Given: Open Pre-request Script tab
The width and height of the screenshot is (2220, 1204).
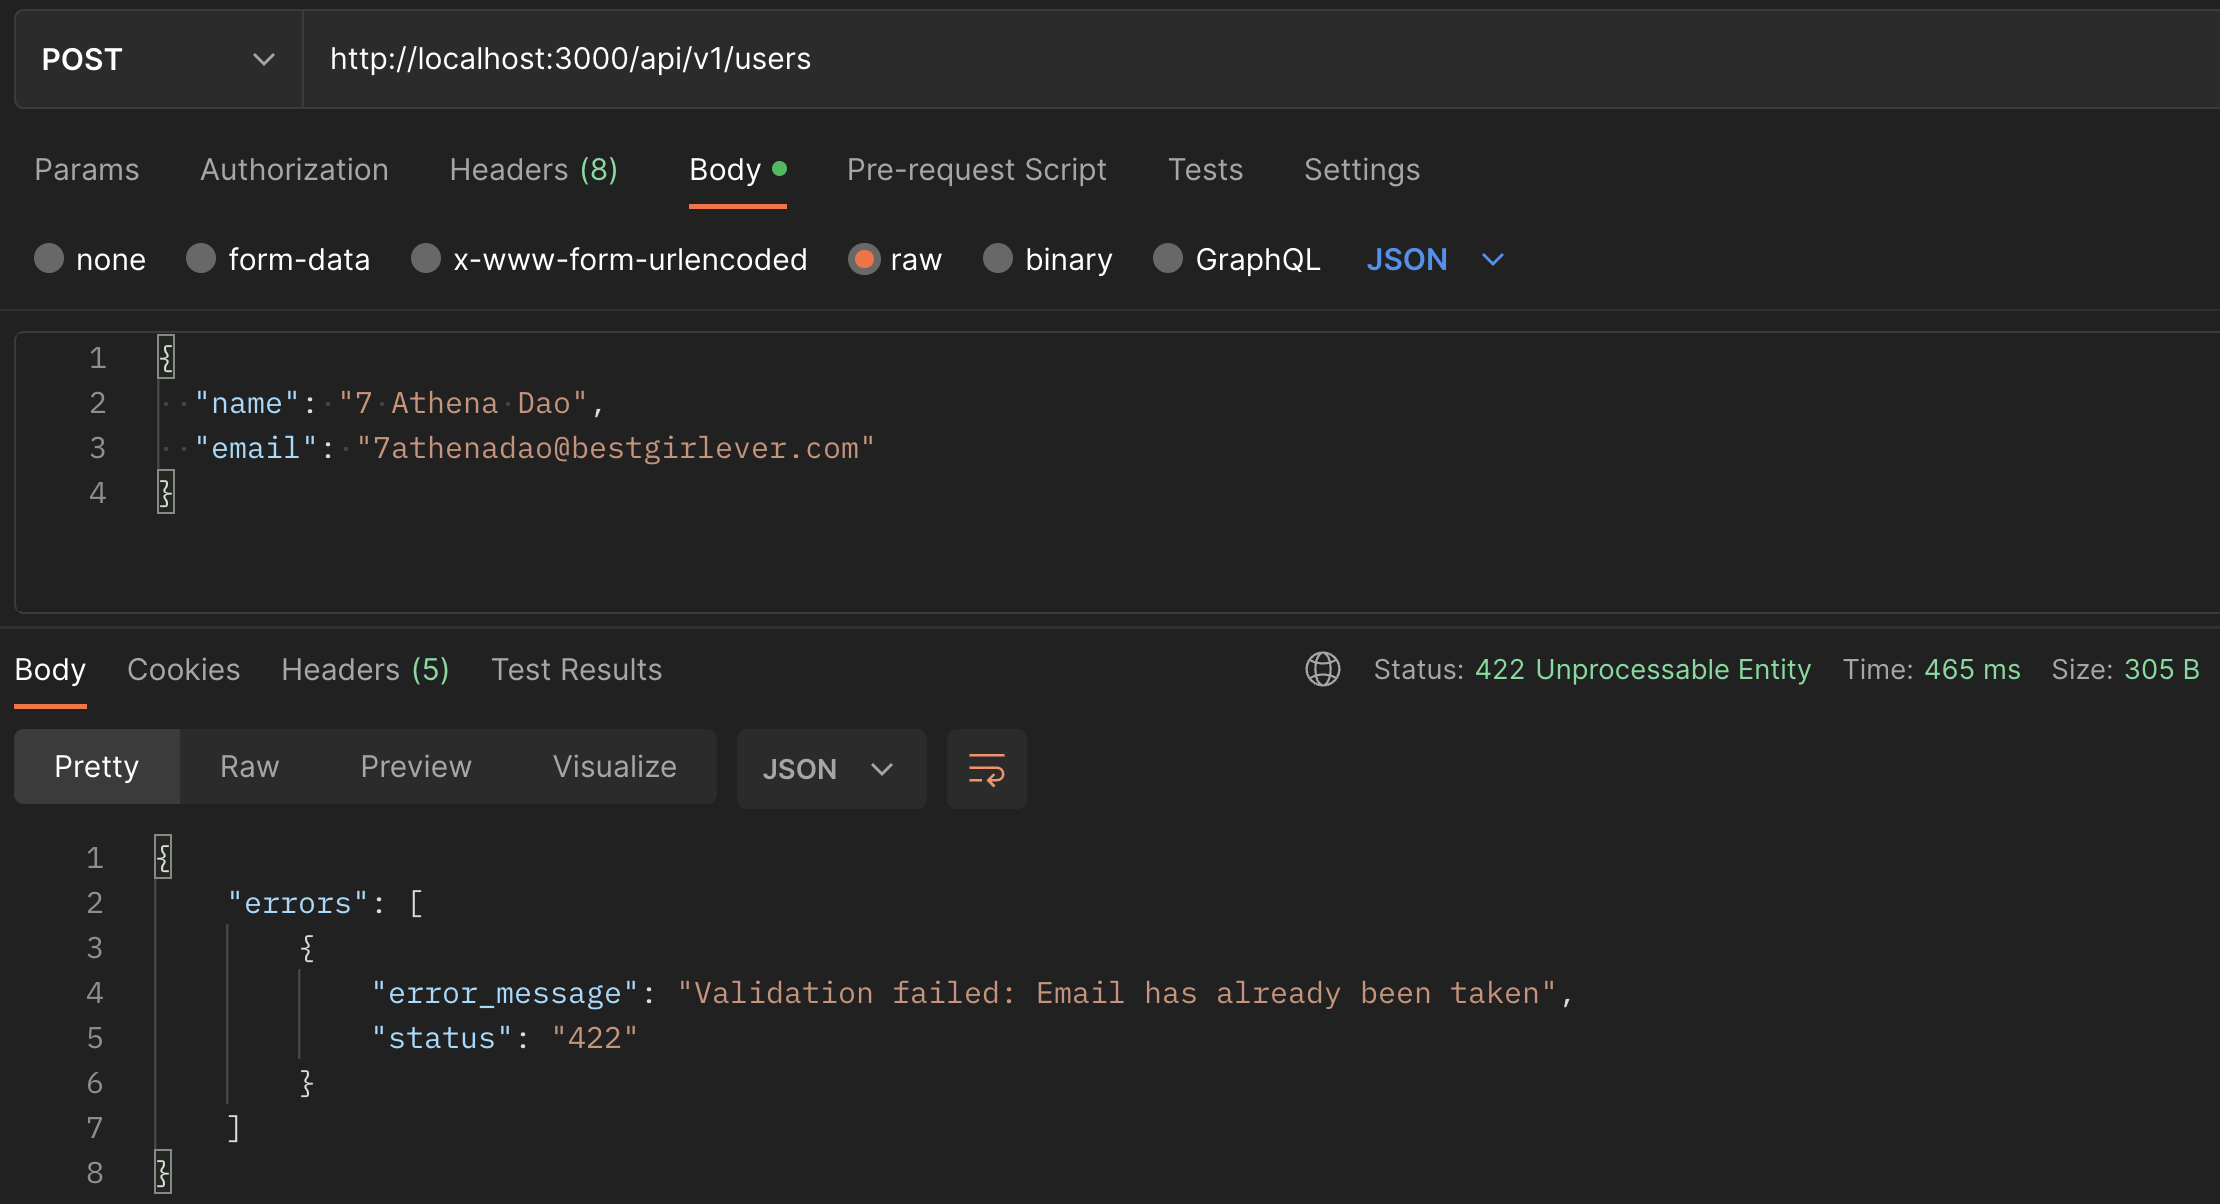Looking at the screenshot, I should (x=976, y=170).
